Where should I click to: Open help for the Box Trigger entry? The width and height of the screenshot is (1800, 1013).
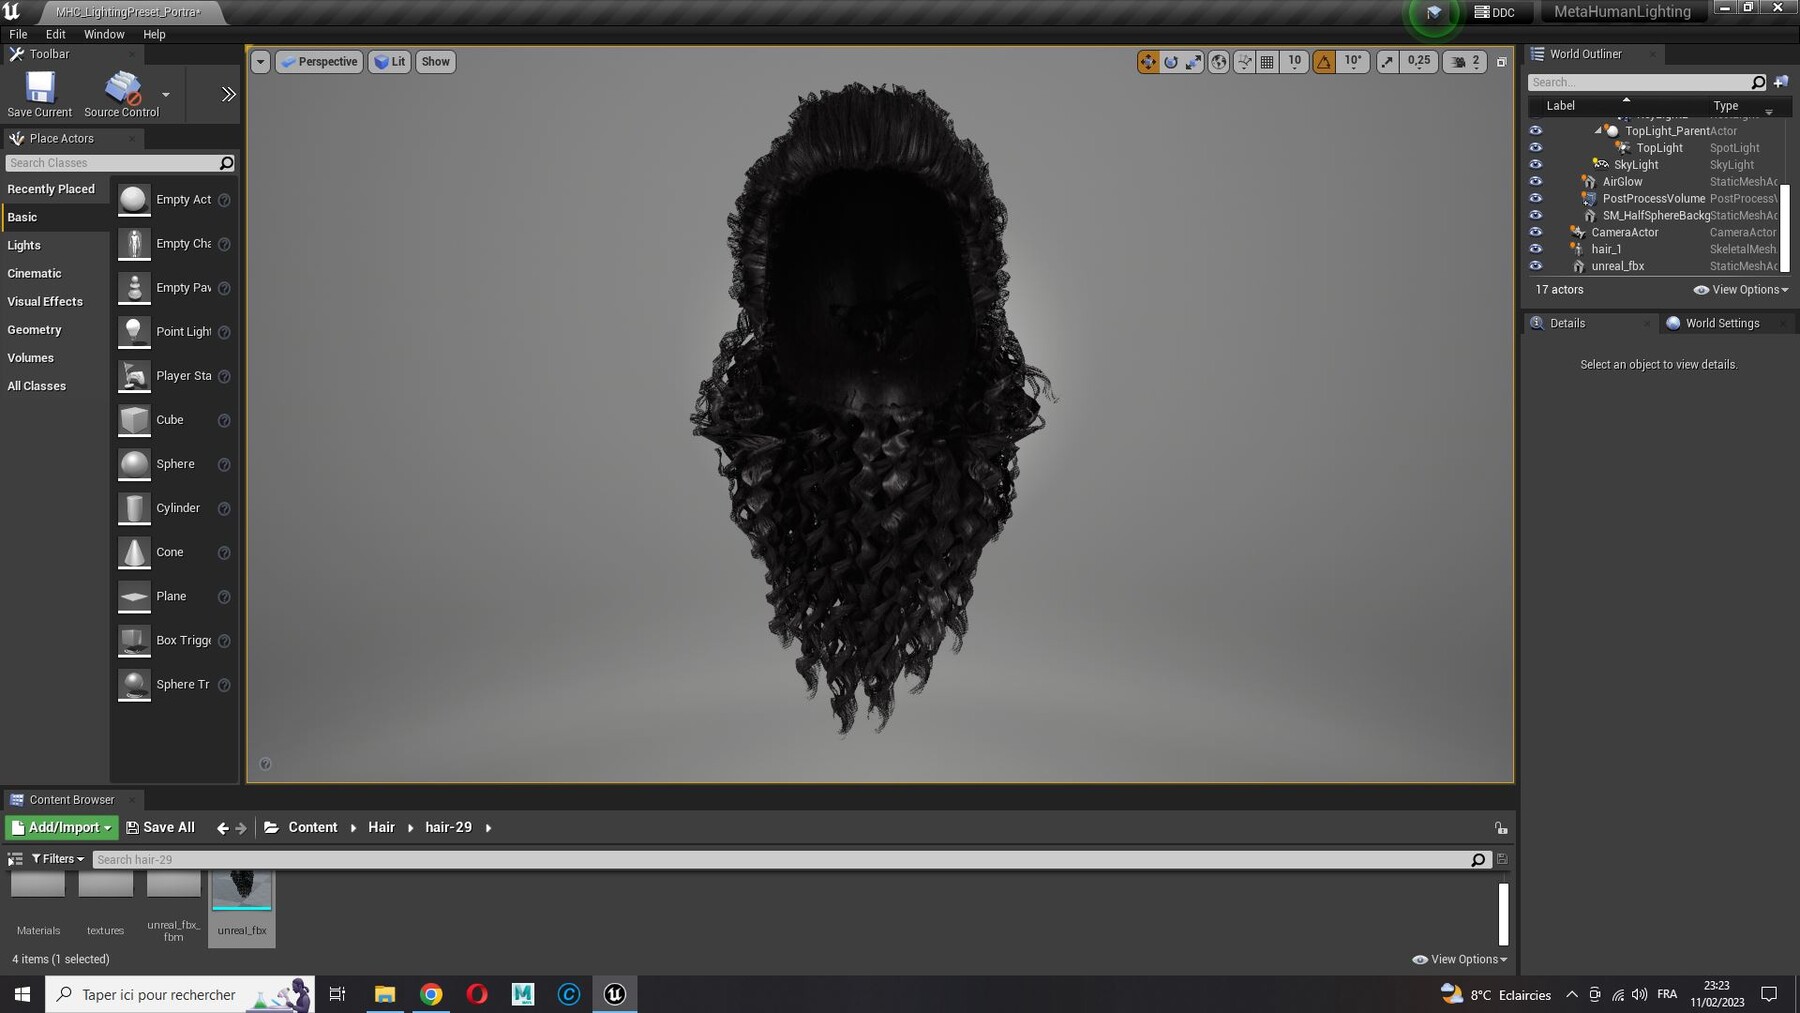pyautogui.click(x=224, y=641)
